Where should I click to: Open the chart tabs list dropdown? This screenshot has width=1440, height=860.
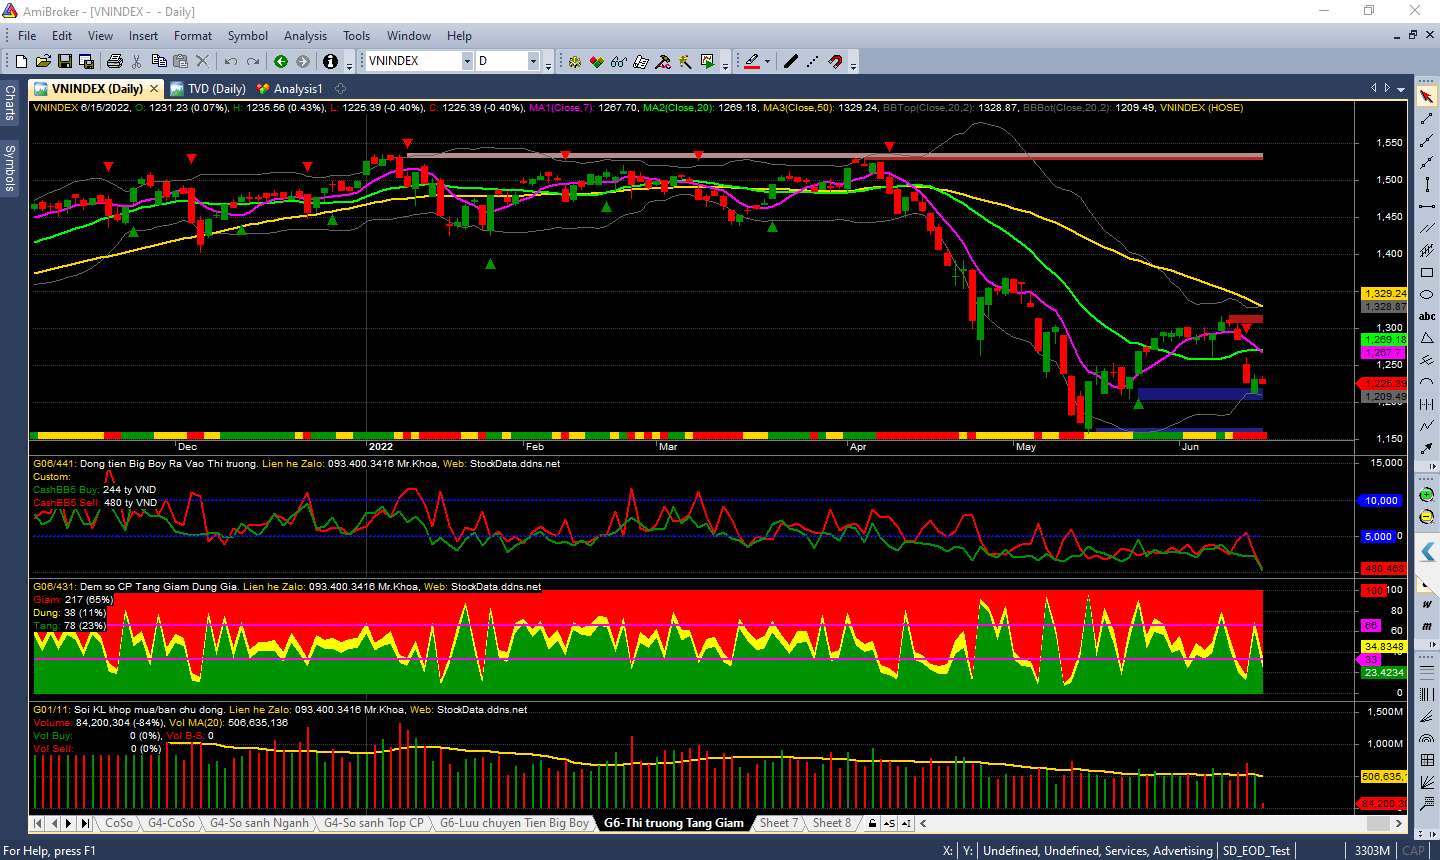tap(1400, 89)
